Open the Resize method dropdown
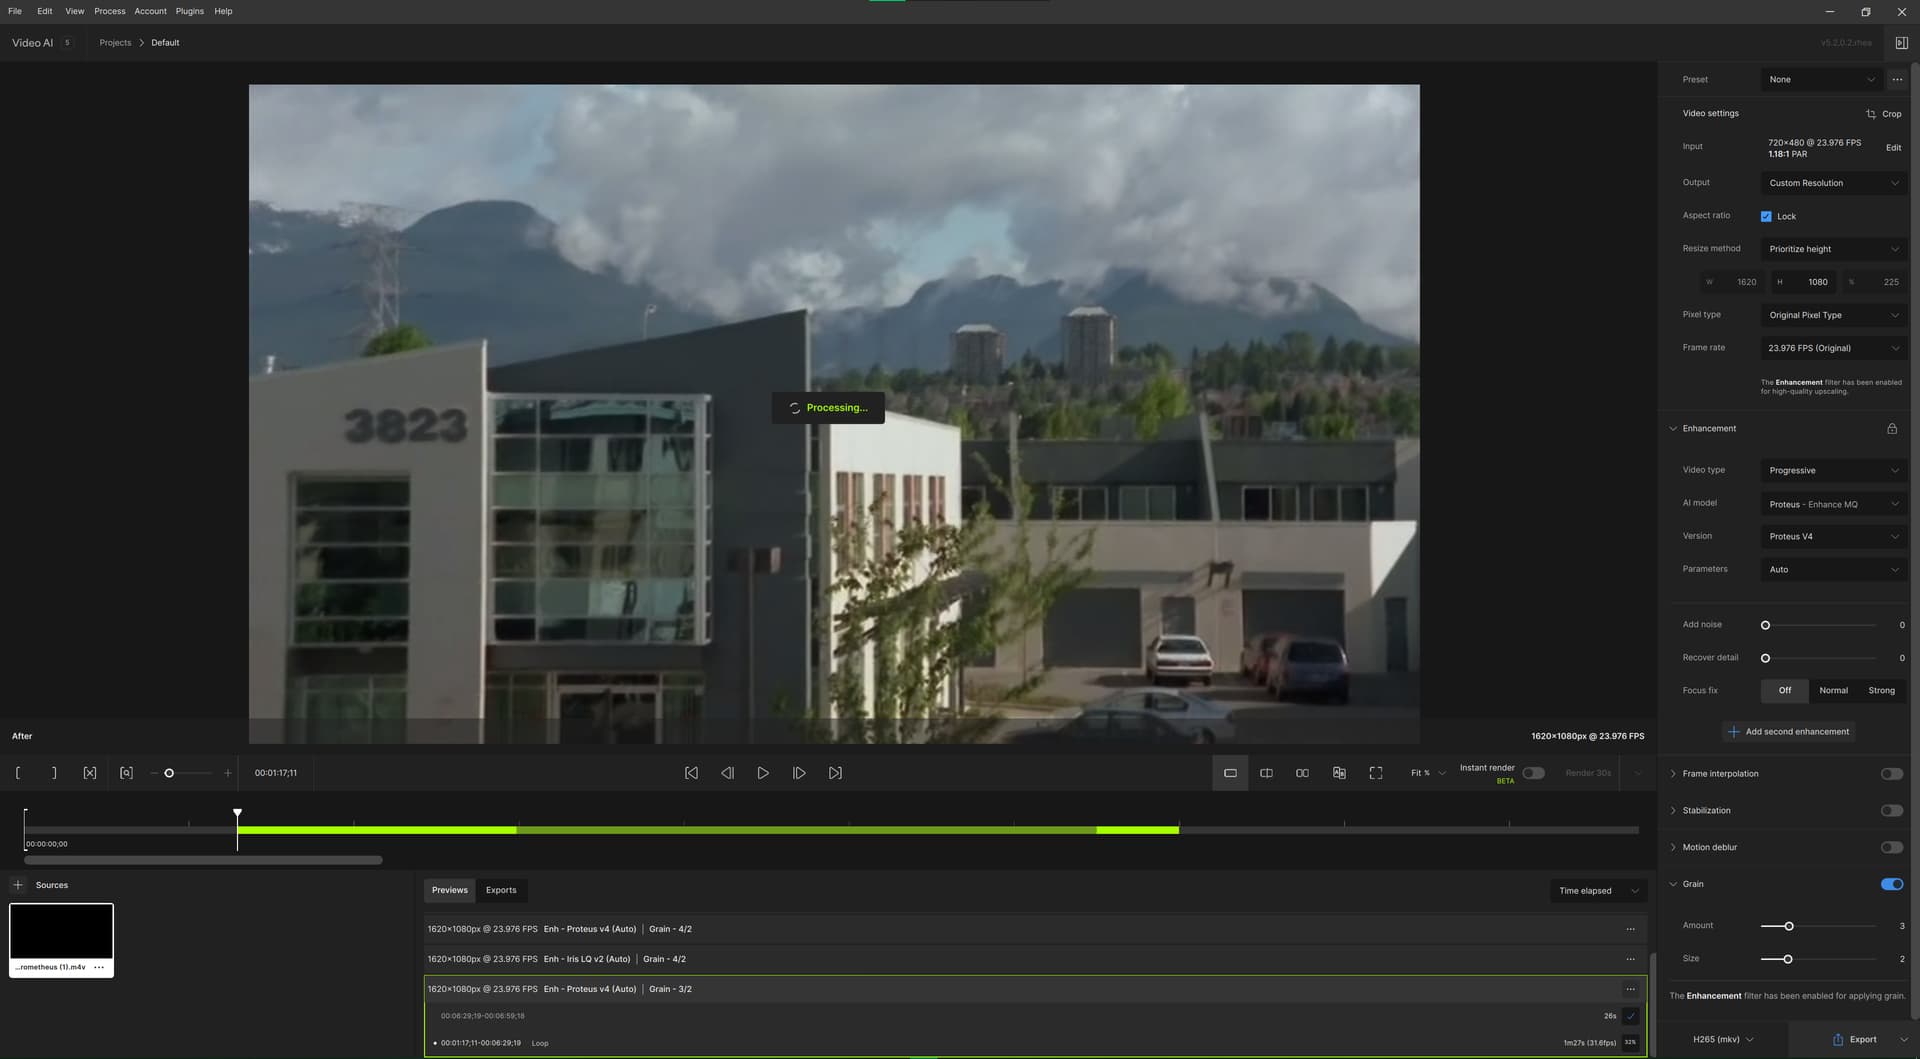 coord(1833,249)
